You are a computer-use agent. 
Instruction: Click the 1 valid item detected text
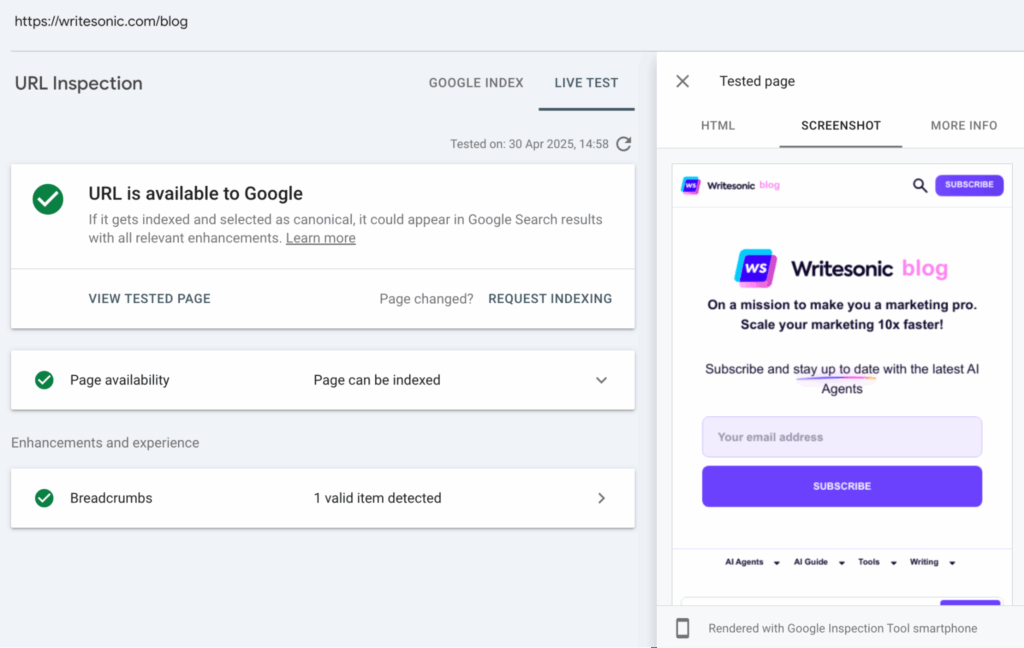(x=377, y=498)
